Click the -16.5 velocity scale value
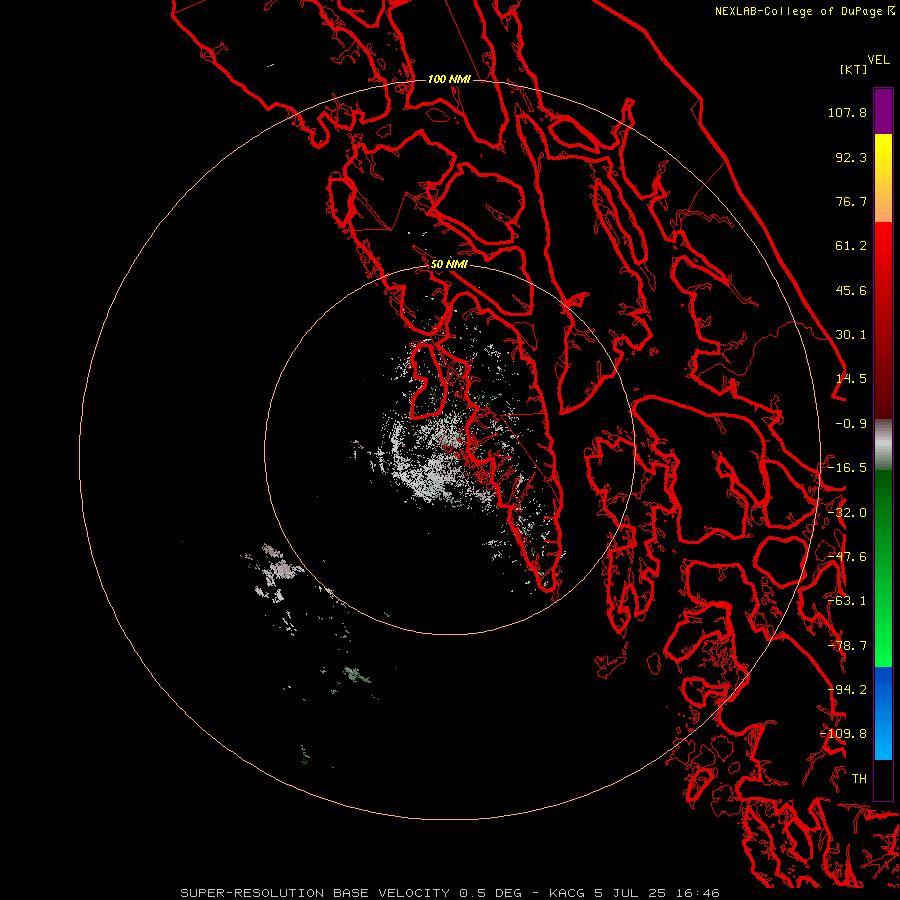This screenshot has width=900, height=900. 847,468
